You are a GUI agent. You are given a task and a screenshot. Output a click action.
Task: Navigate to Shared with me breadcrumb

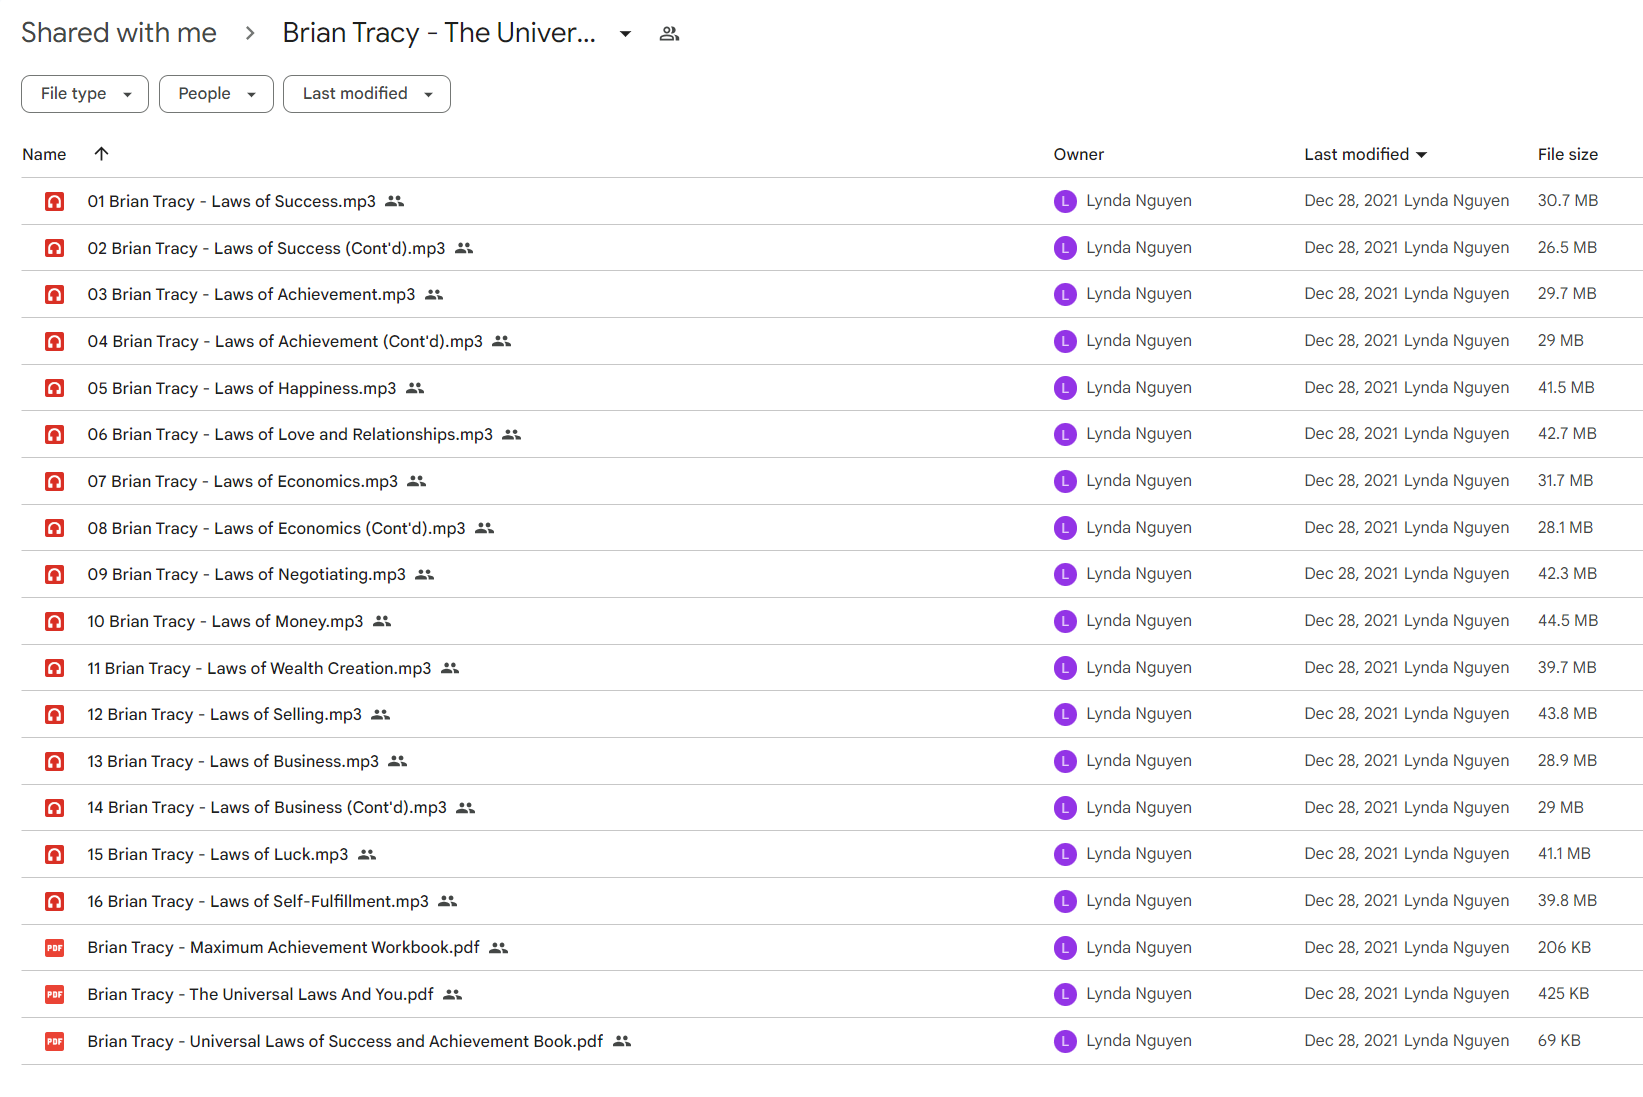click(119, 33)
